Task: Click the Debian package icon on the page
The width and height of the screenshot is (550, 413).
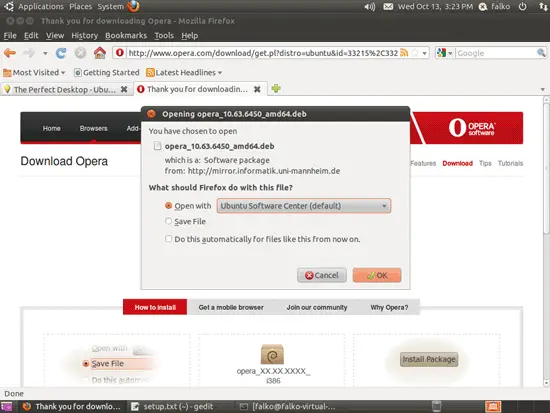Action: click(272, 354)
